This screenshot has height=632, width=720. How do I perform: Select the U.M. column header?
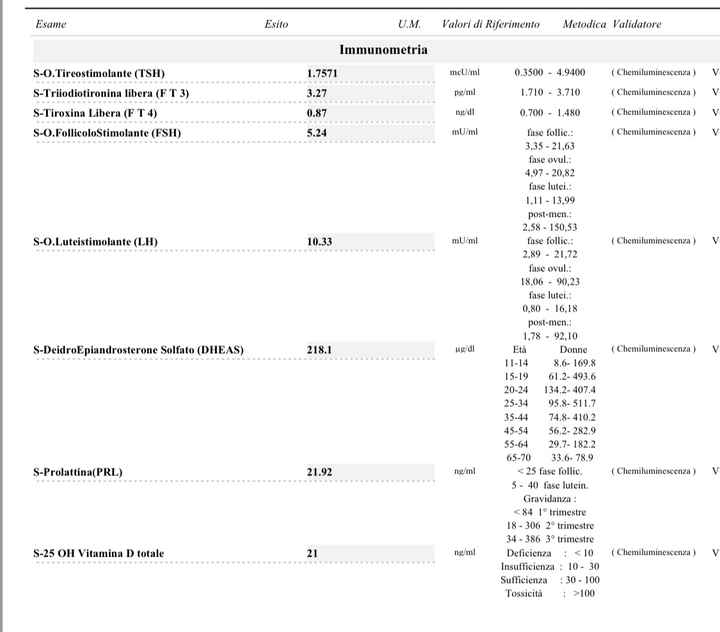tap(409, 24)
